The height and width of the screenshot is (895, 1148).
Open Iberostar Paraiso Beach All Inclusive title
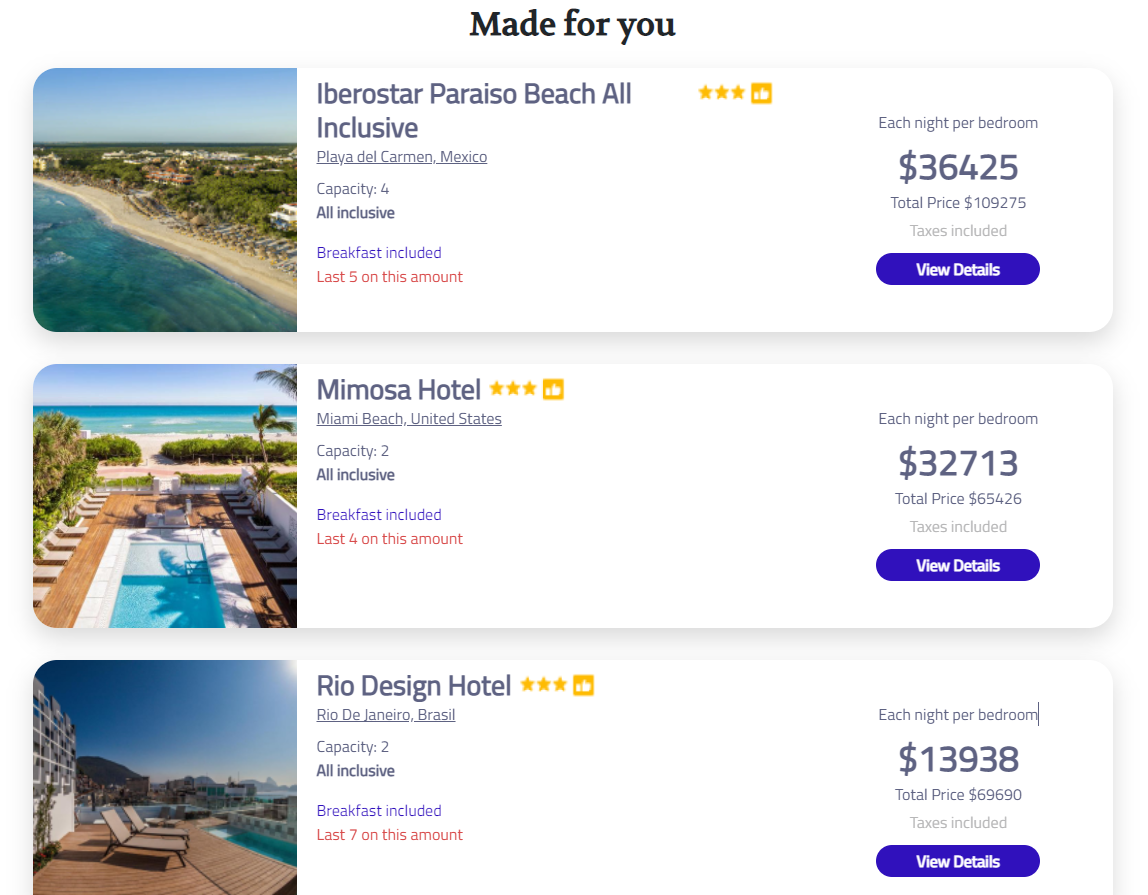473,110
